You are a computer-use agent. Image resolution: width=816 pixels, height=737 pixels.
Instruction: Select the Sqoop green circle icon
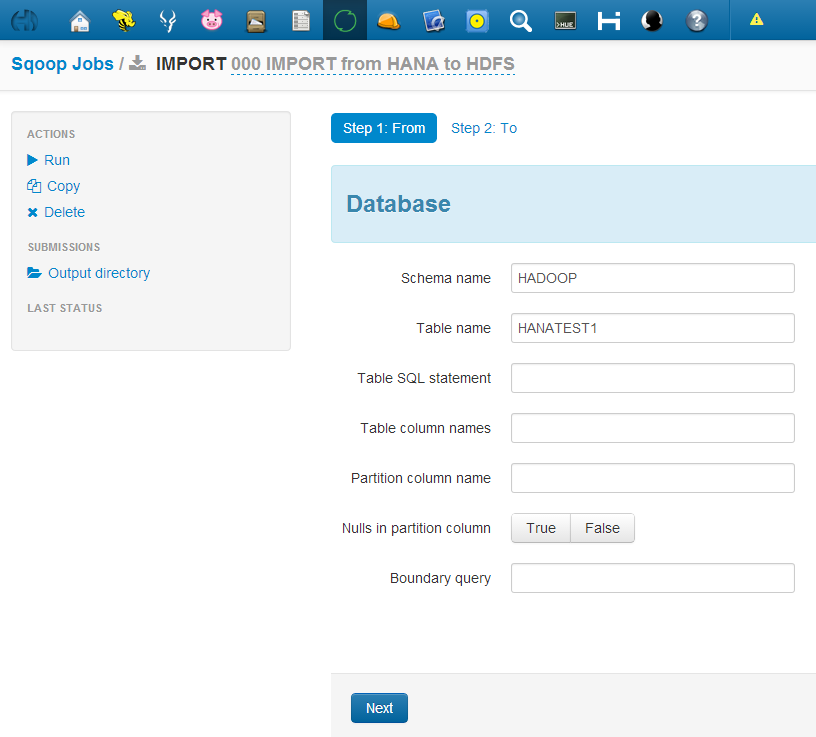click(x=345, y=21)
